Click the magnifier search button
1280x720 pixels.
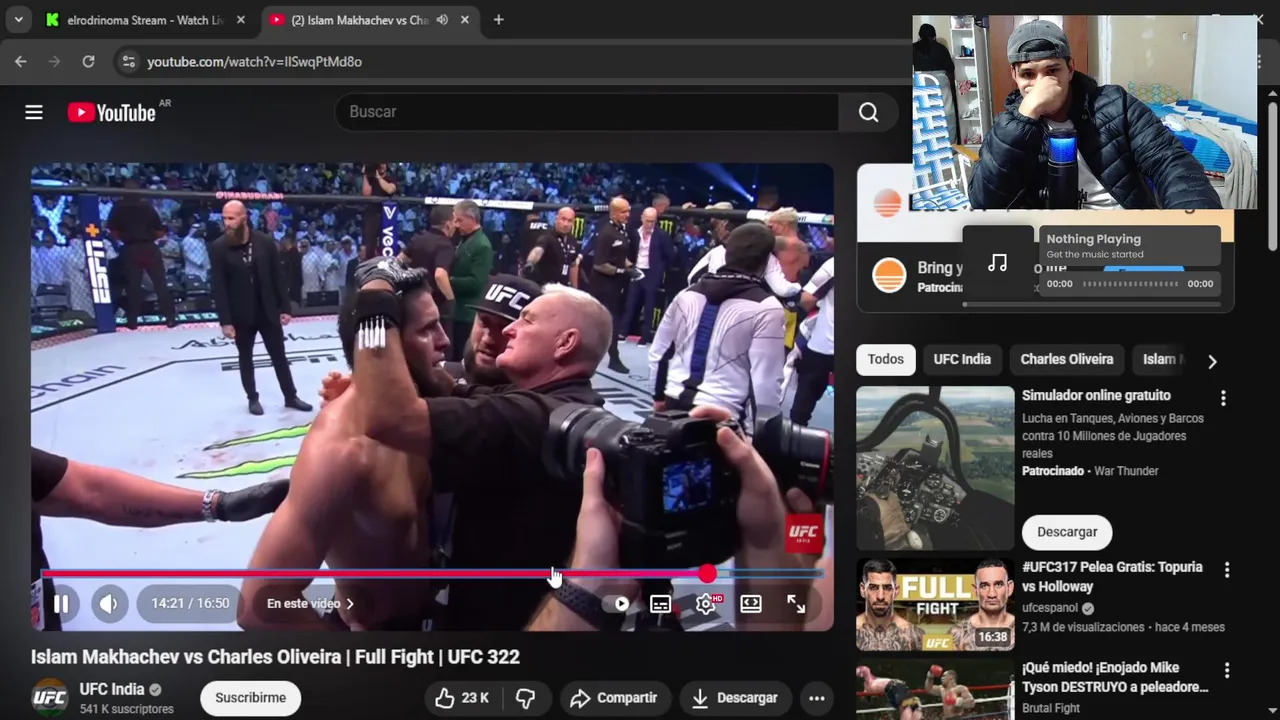pyautogui.click(x=868, y=112)
